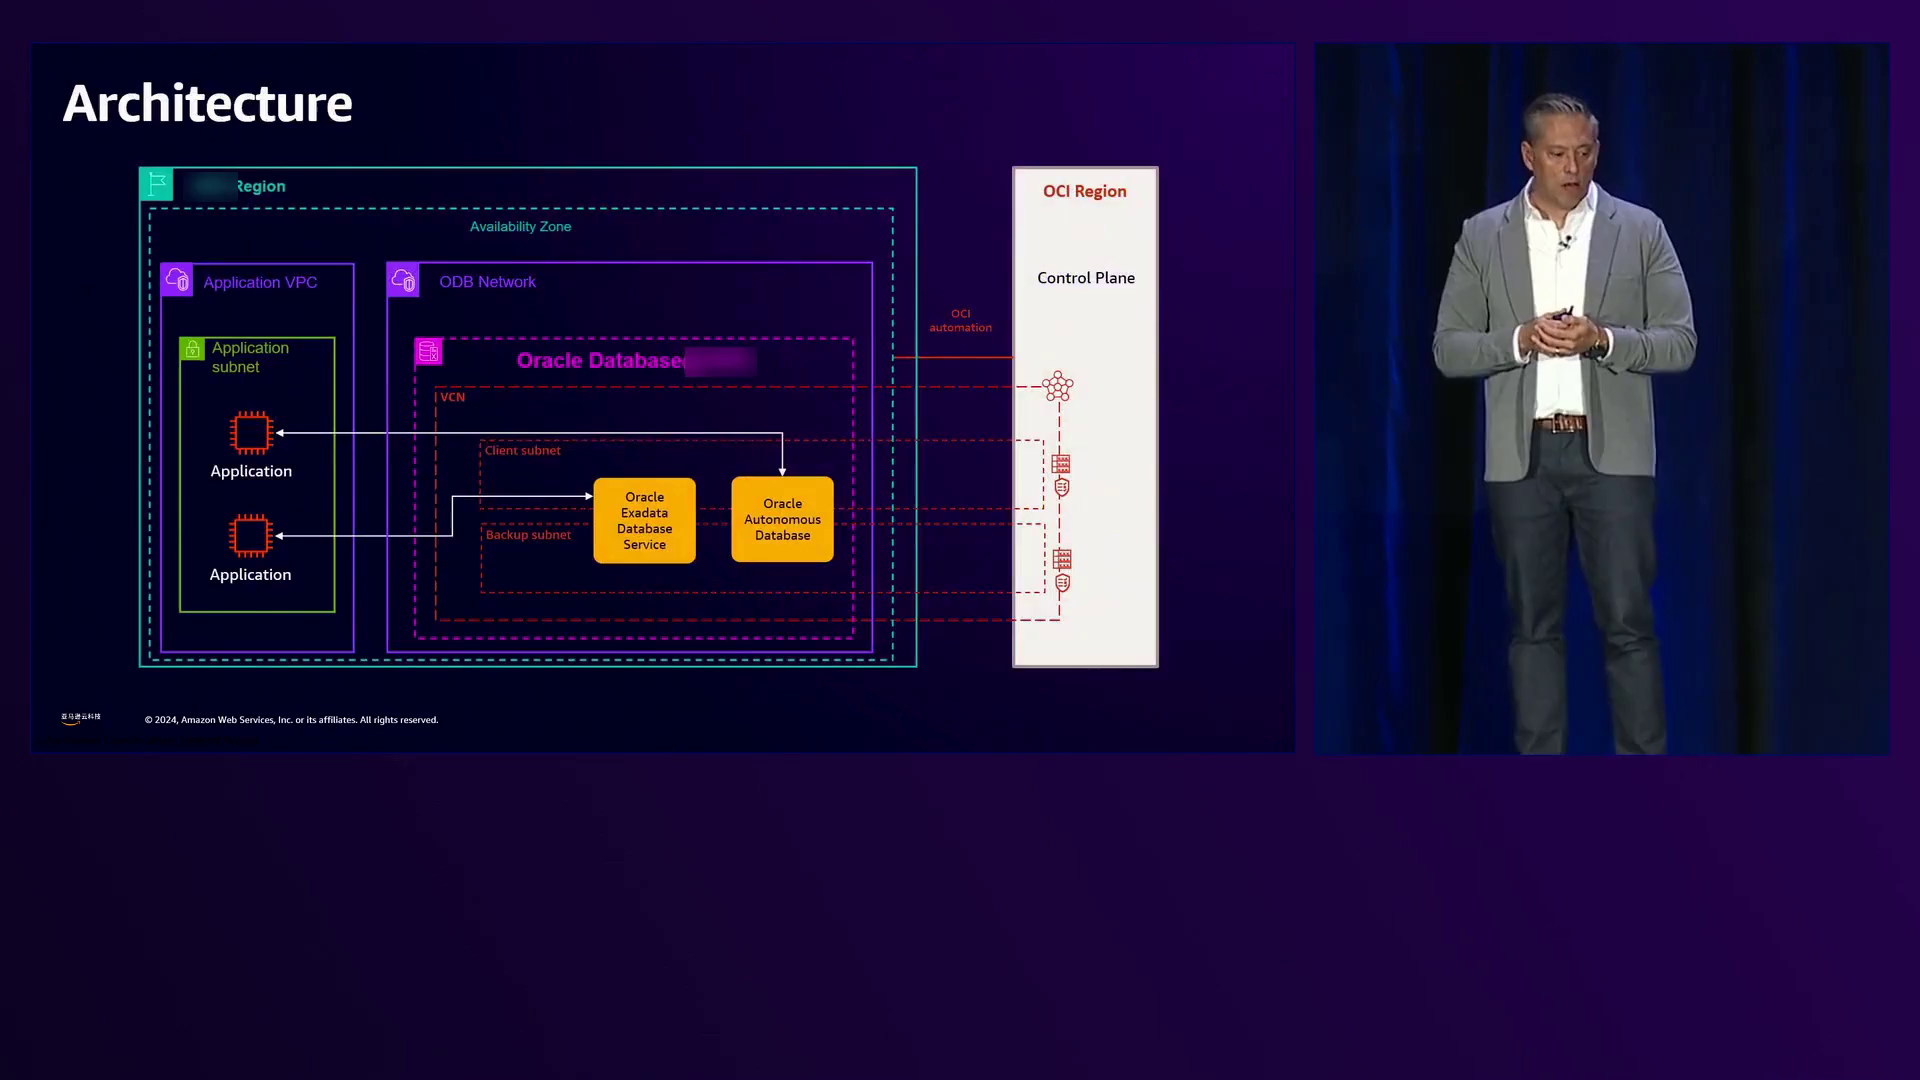Viewport: 1920px width, 1080px height.
Task: Click the Availability Zone label
Action: click(520, 227)
